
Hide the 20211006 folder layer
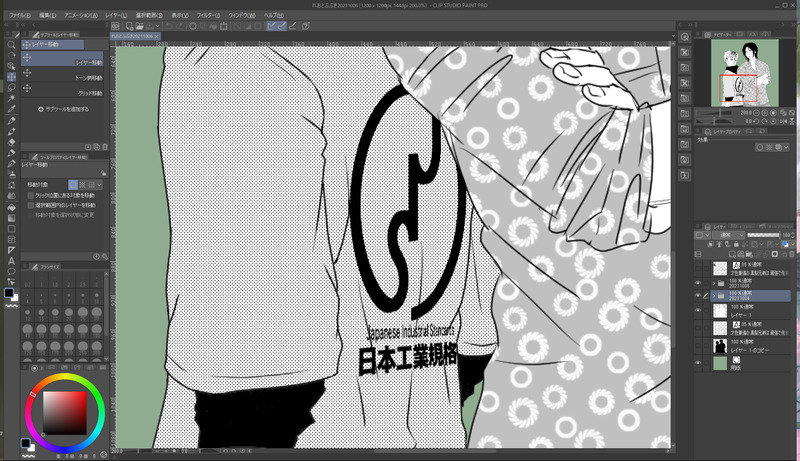[x=698, y=283]
